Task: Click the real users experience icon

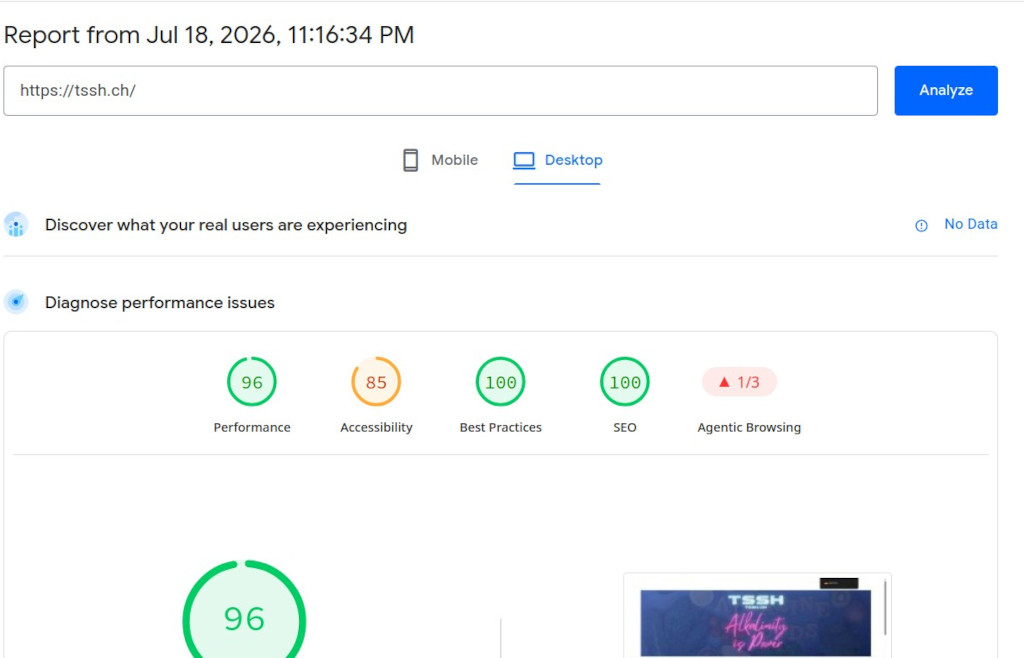Action: click(16, 225)
